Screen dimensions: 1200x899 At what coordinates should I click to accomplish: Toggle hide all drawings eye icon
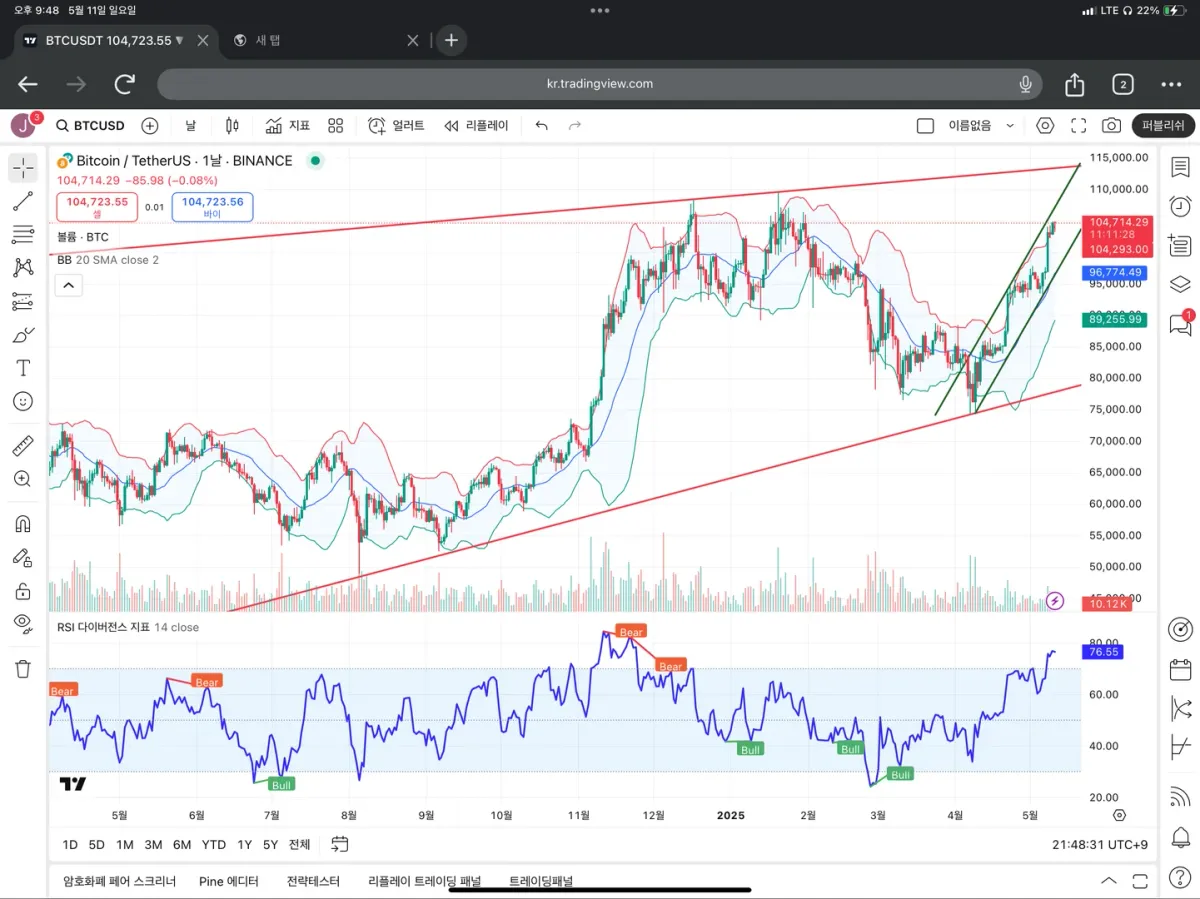(22, 623)
